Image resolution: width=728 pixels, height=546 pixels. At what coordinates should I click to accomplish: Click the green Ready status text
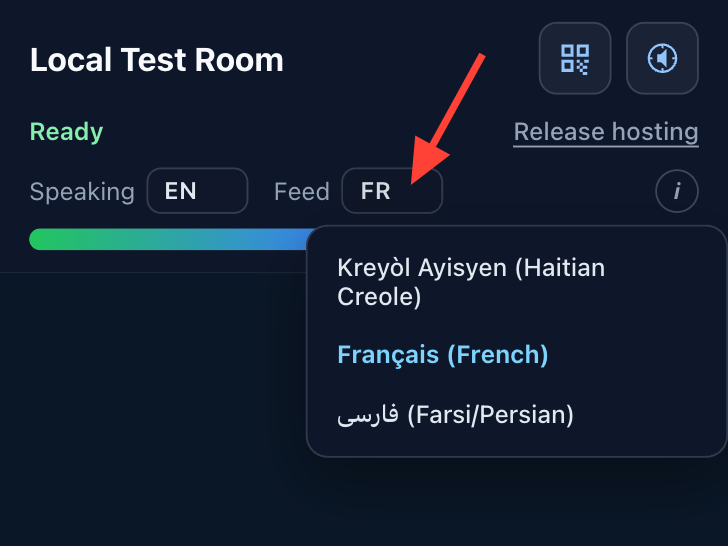click(x=66, y=132)
